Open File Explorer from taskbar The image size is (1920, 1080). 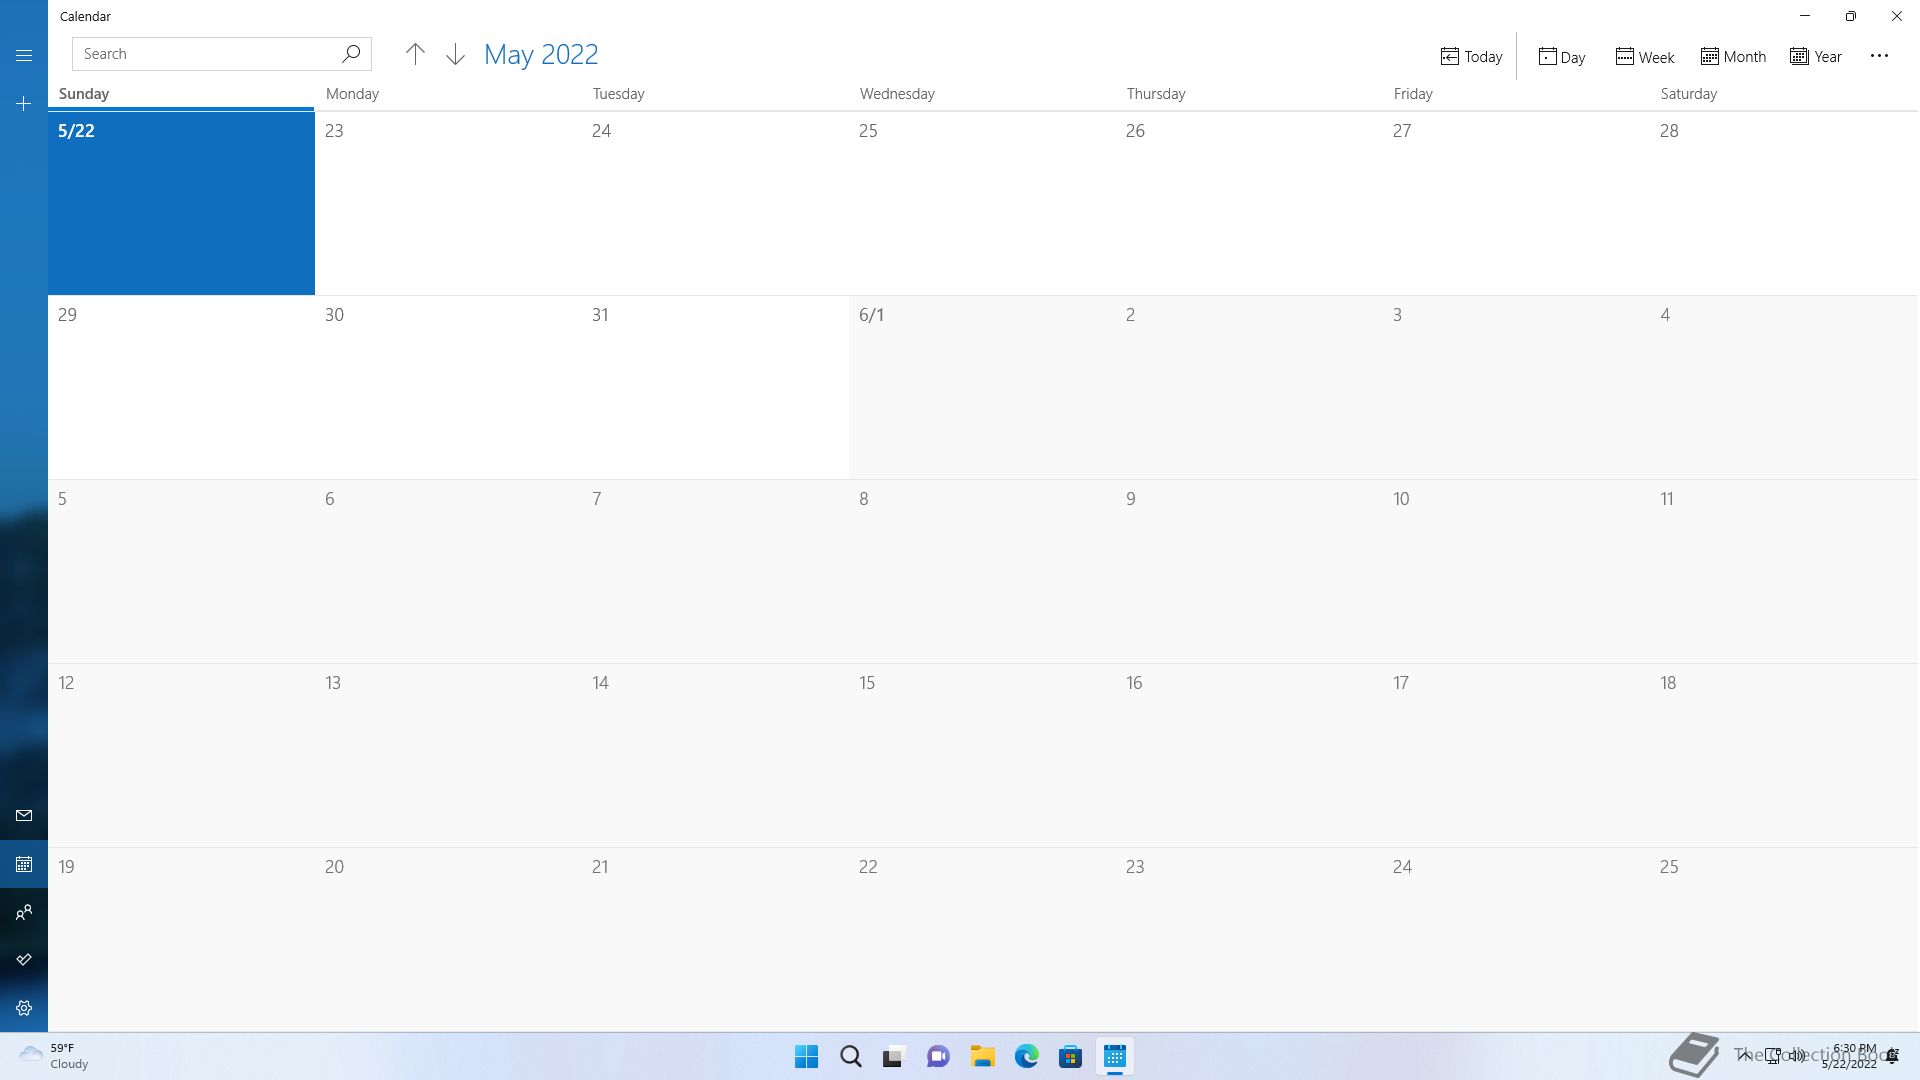coord(982,1057)
